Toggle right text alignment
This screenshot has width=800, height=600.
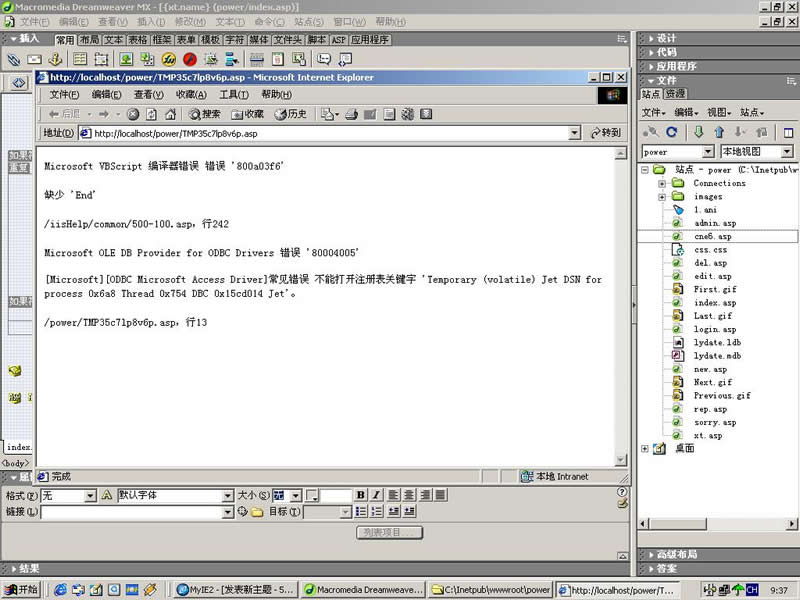425,495
